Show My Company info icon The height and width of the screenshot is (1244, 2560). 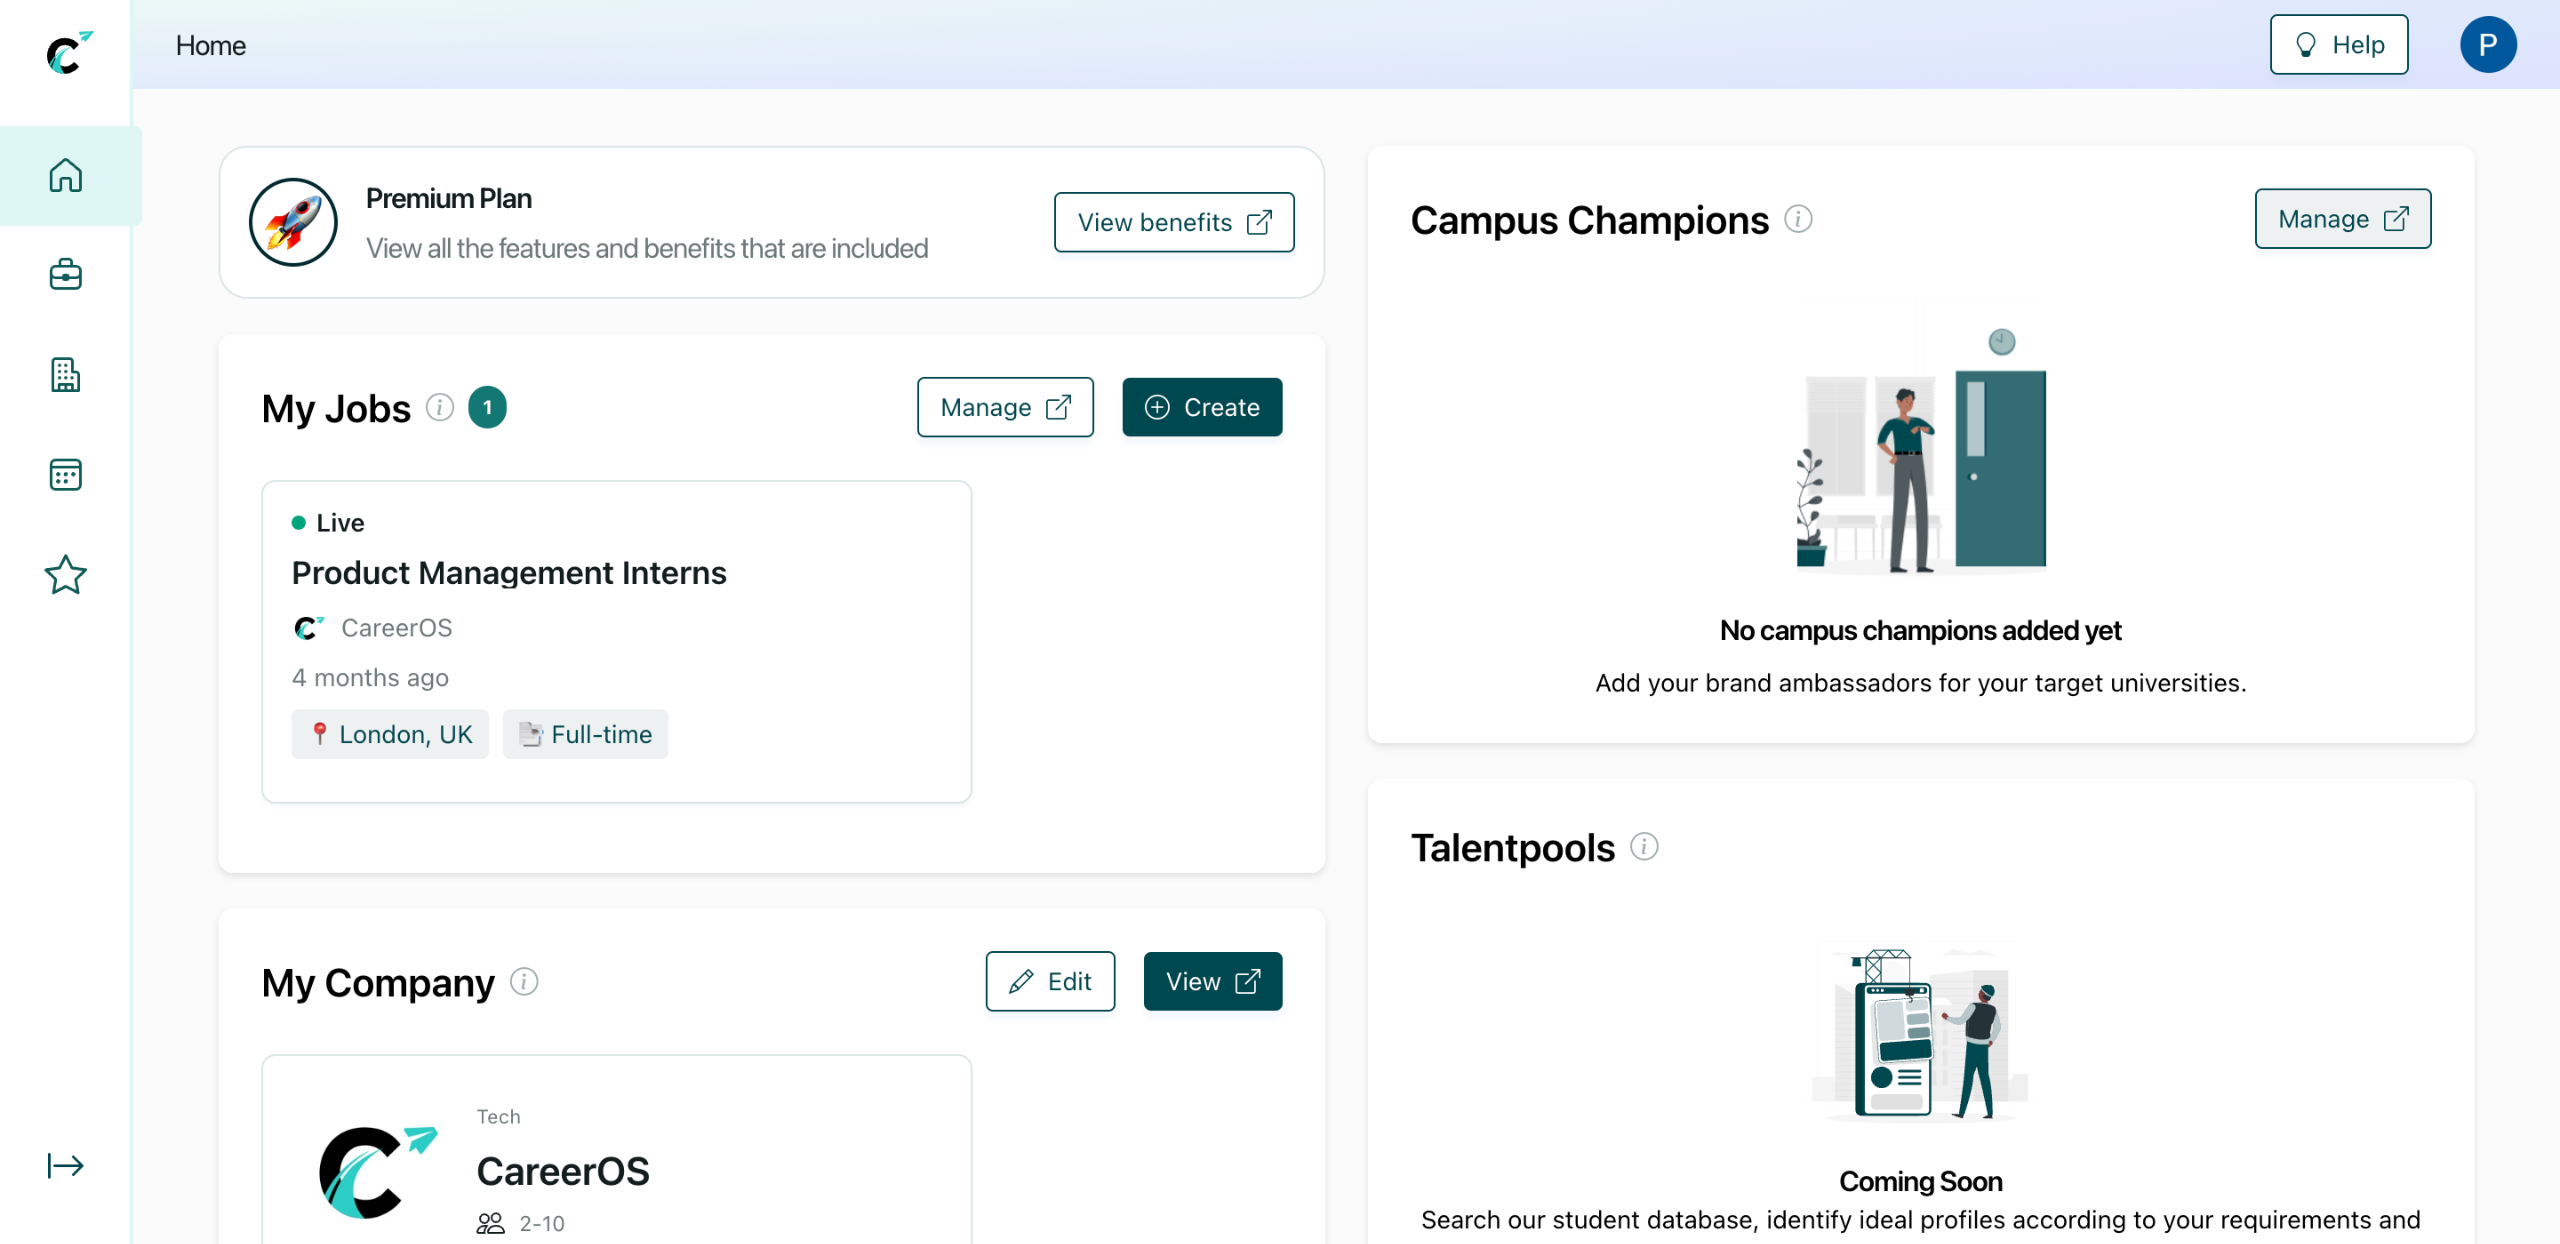[524, 982]
